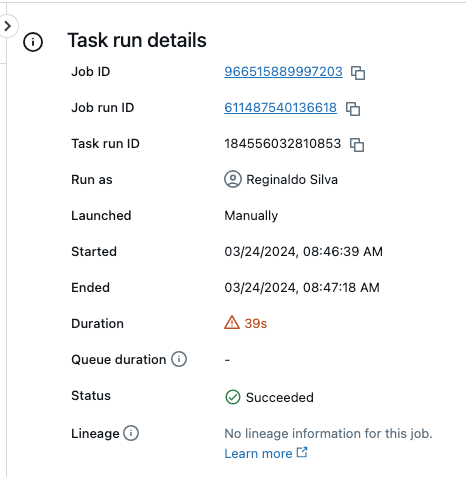Image resolution: width=466 pixels, height=477 pixels.
Task: Open Job run ID 611487540136618 link
Action: [x=280, y=108]
